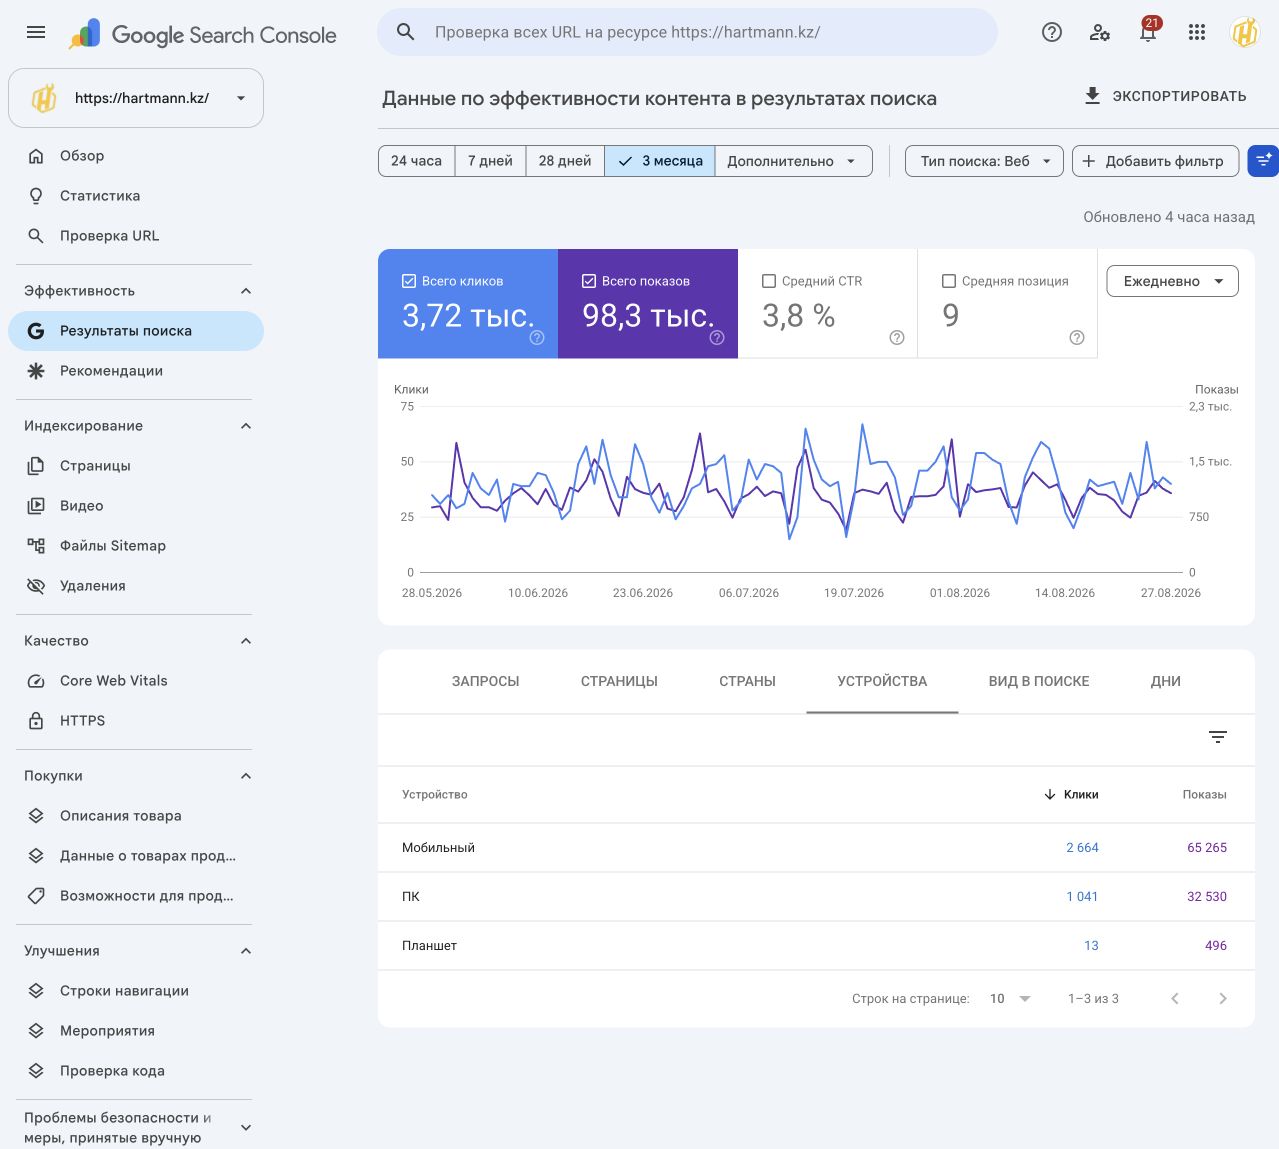The image size is (1279, 1149).
Task: Click the ЭКСПОРТИРОВАТЬ button
Action: [1166, 96]
